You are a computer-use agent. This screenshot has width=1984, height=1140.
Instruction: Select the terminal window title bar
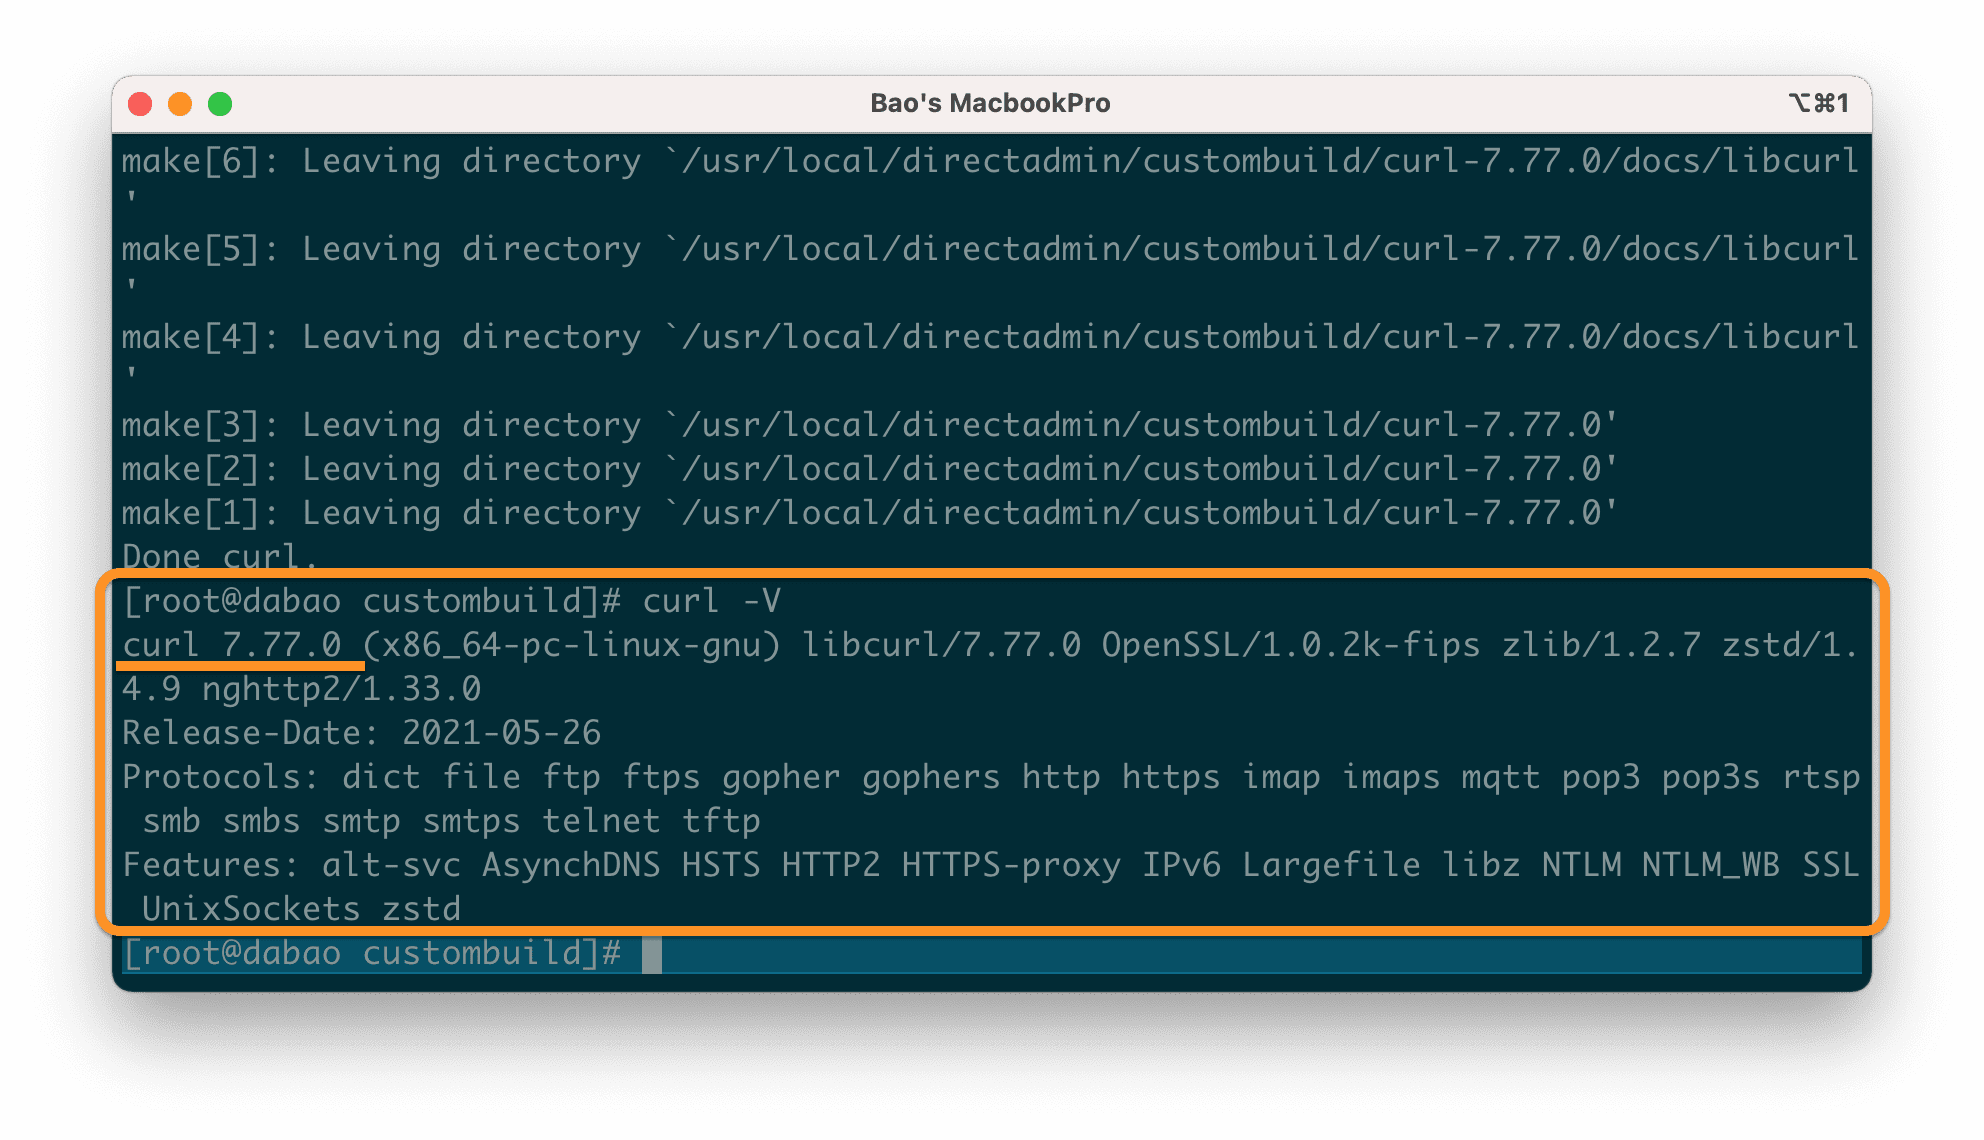(x=992, y=101)
